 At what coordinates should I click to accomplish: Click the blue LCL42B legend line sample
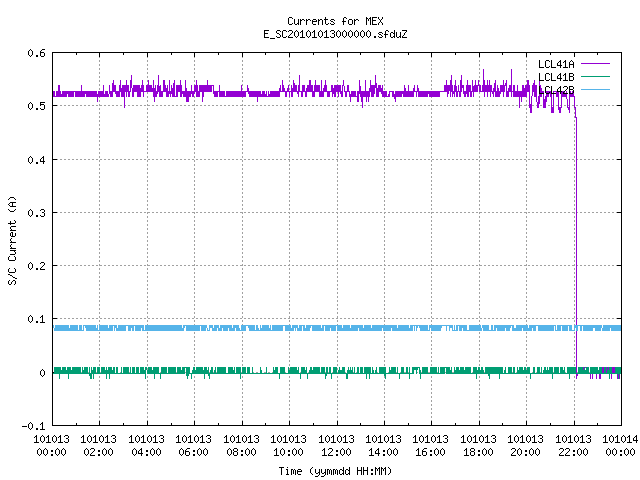click(x=595, y=89)
